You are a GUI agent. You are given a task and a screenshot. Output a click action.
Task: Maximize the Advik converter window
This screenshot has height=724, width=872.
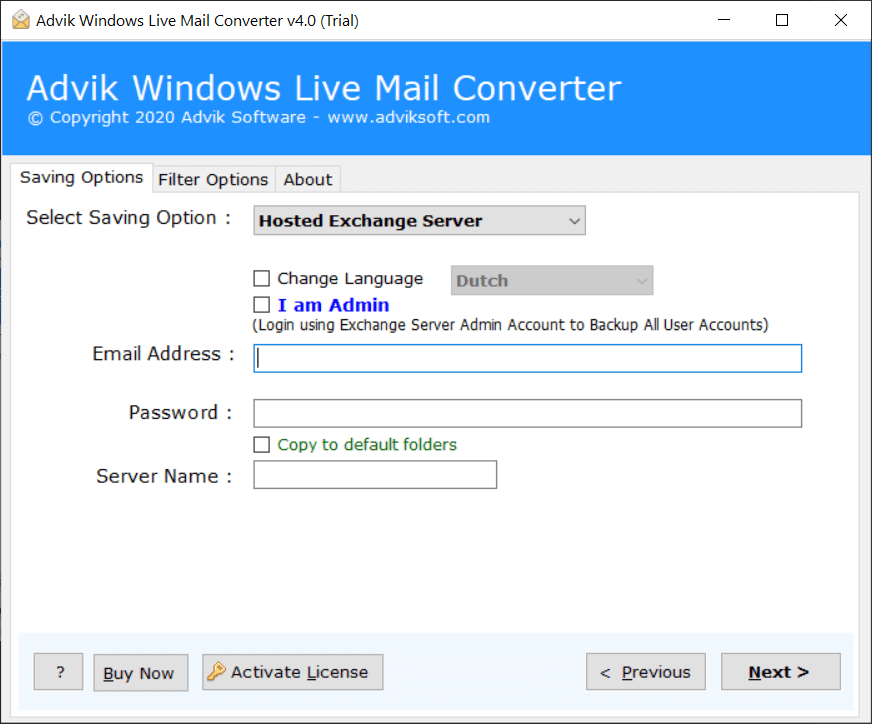click(782, 20)
